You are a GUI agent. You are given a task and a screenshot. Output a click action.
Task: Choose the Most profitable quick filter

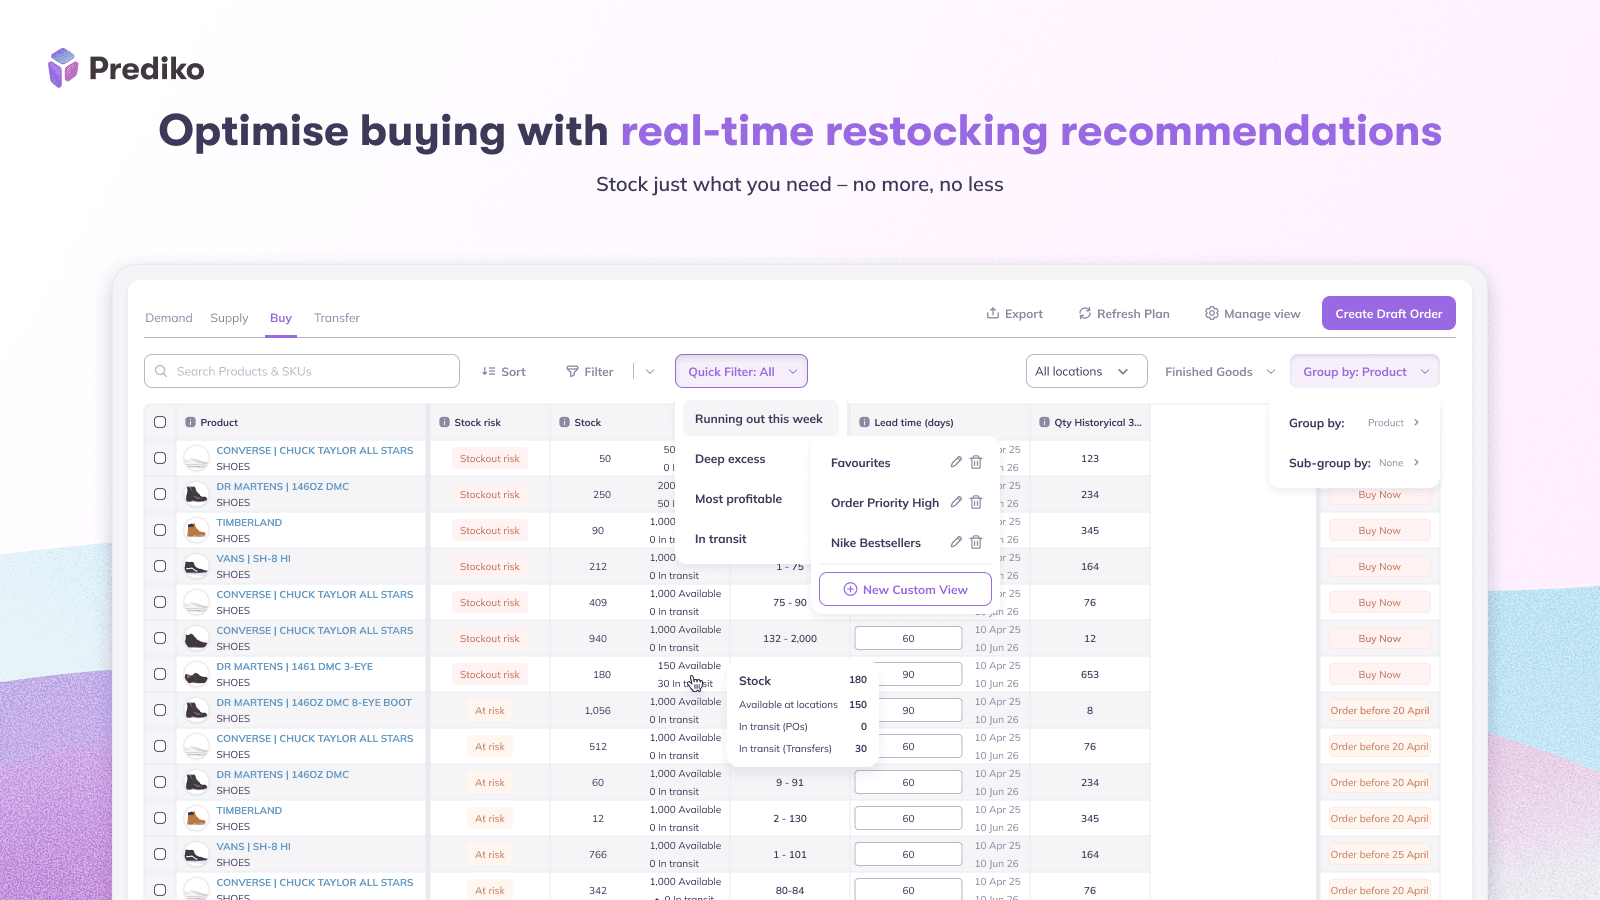point(739,499)
